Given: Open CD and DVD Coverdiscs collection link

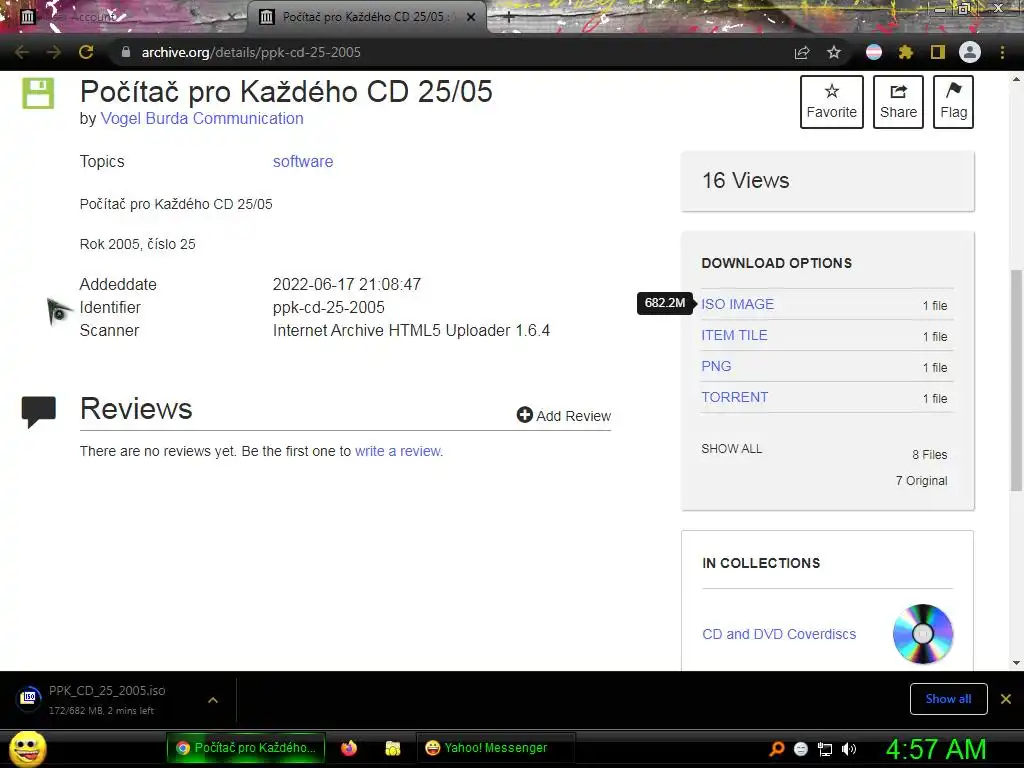Looking at the screenshot, I should pos(779,634).
